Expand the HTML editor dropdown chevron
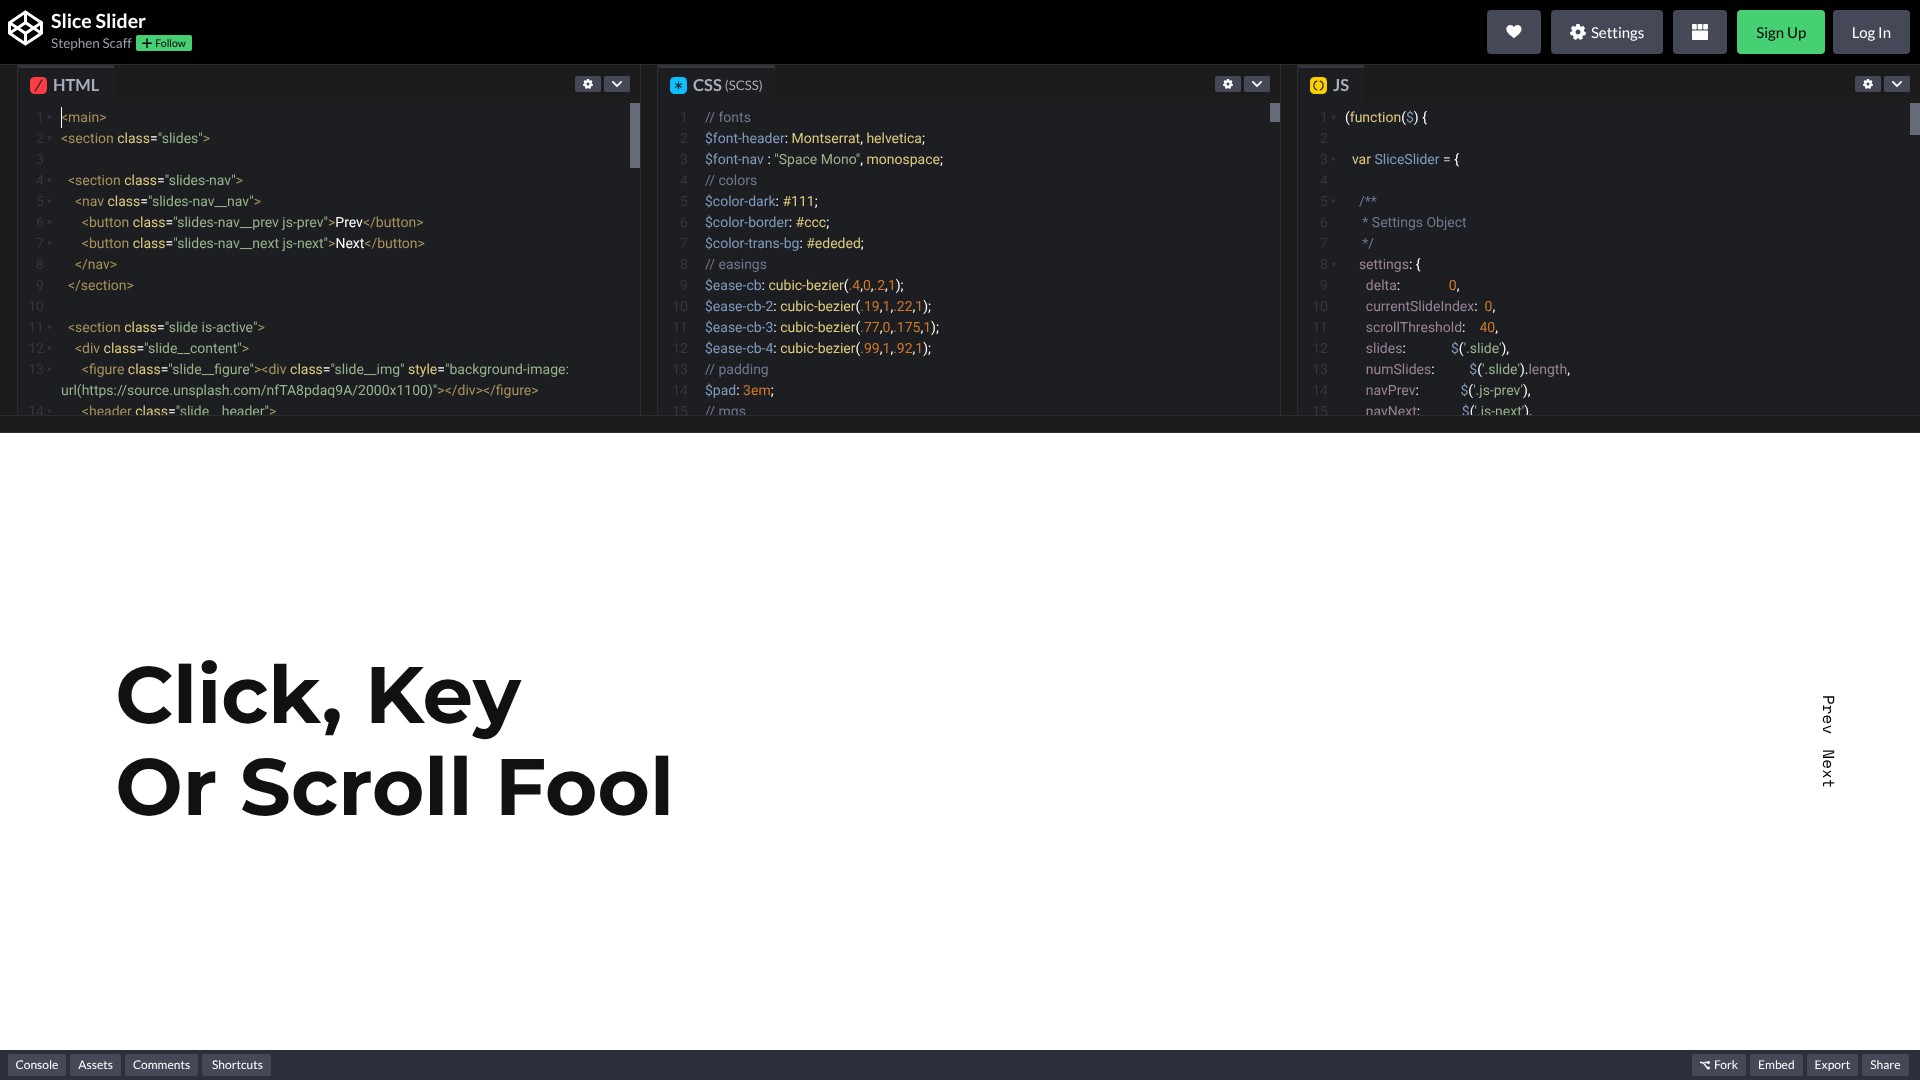Image resolution: width=1920 pixels, height=1080 pixels. (x=617, y=84)
